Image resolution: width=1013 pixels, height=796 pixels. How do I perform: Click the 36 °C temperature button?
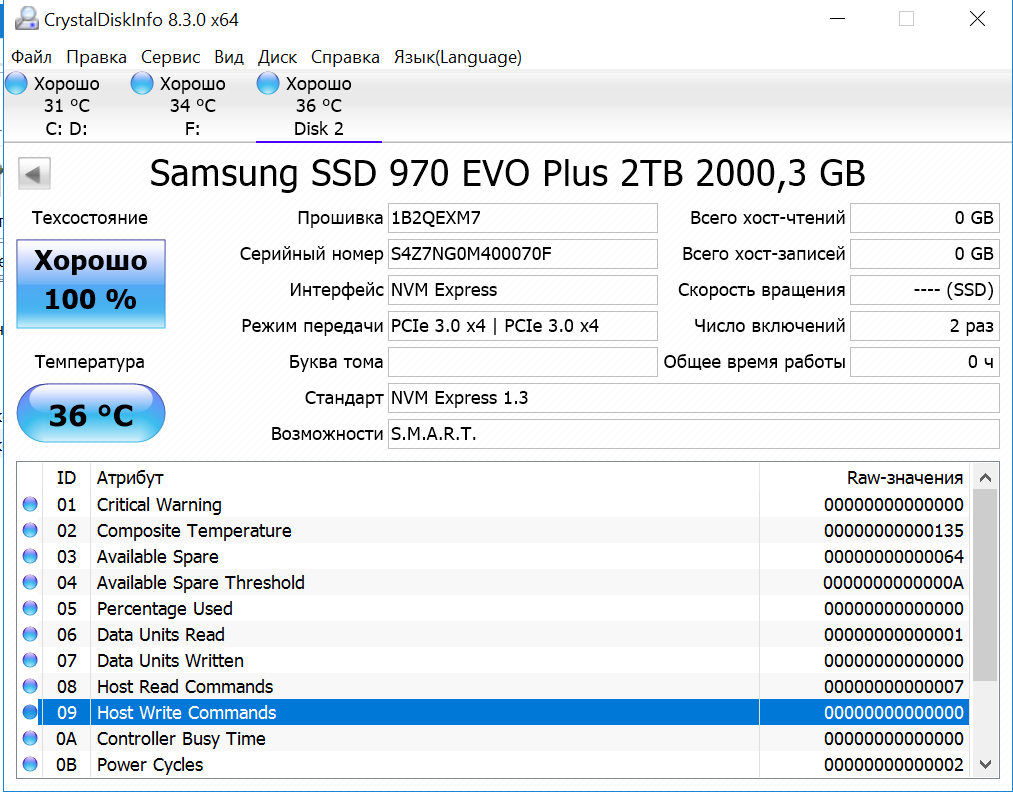(91, 414)
